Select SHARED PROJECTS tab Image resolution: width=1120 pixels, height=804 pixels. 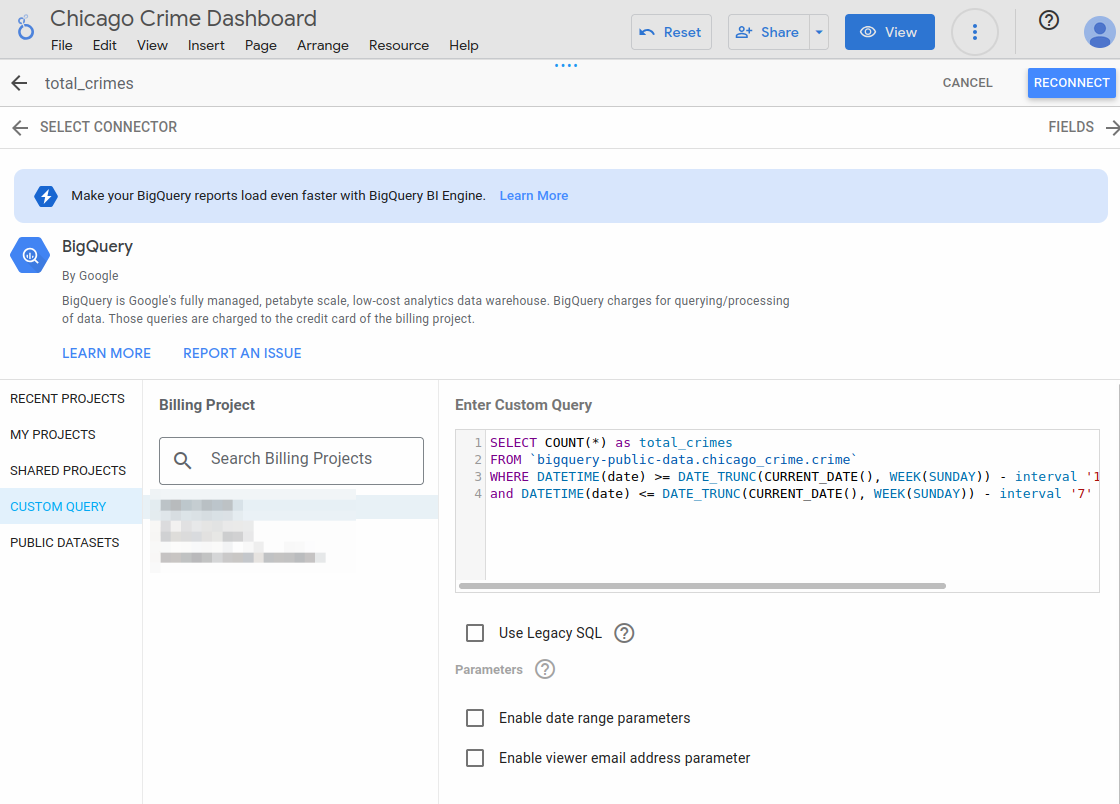[x=71, y=470]
